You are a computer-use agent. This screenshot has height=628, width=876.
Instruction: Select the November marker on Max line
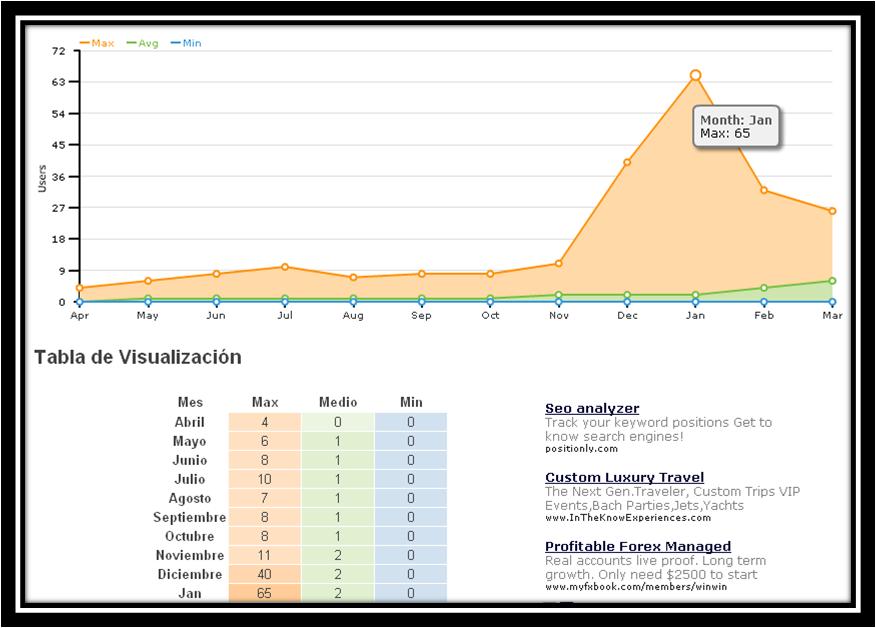click(559, 264)
